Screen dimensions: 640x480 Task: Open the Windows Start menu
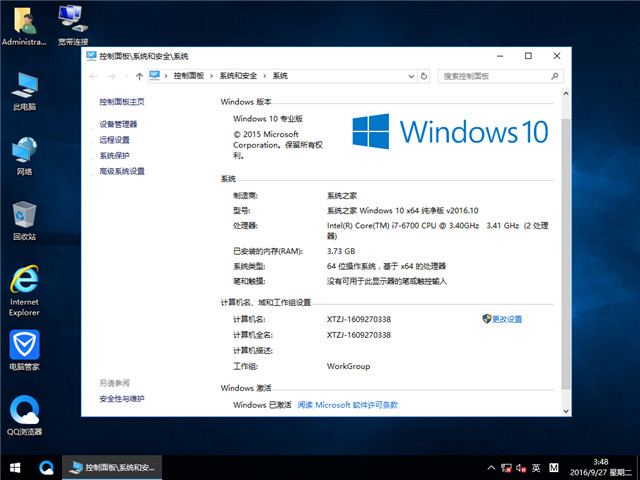(15, 468)
